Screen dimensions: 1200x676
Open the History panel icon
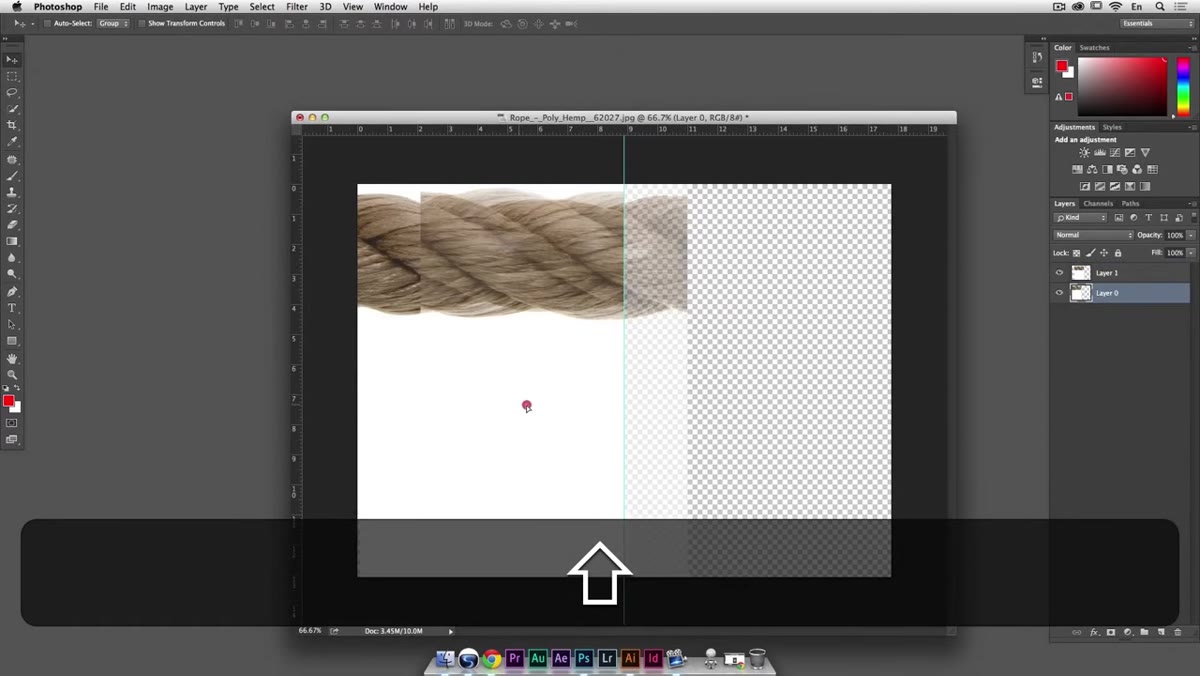tap(1037, 58)
